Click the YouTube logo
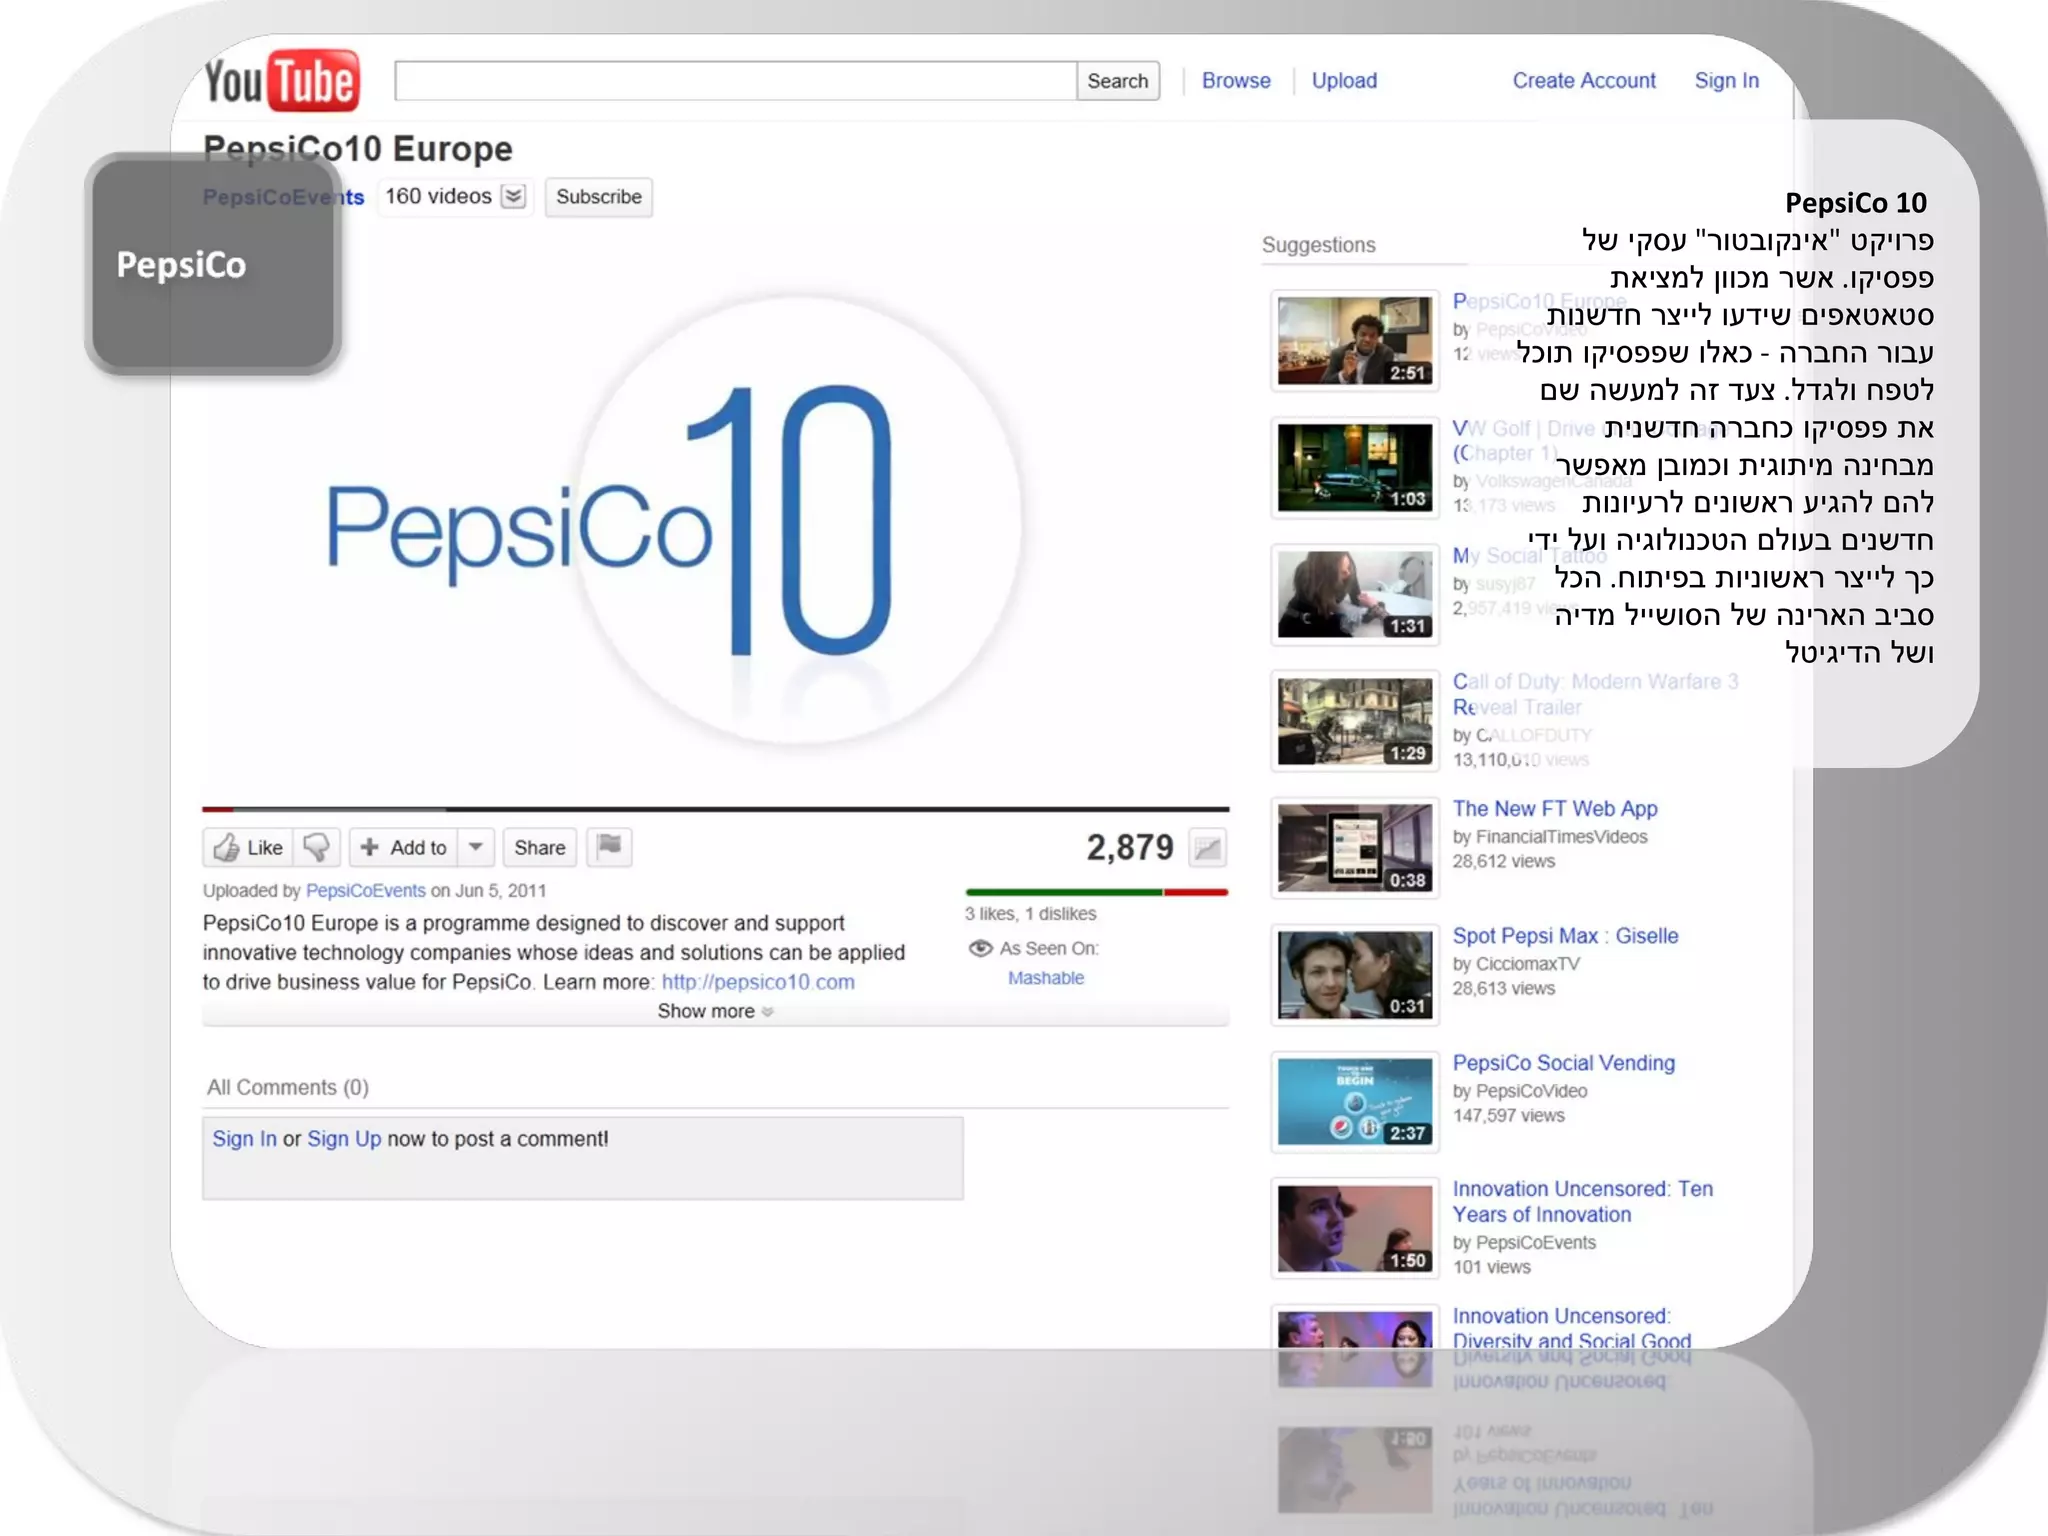2048x1536 pixels. click(282, 80)
